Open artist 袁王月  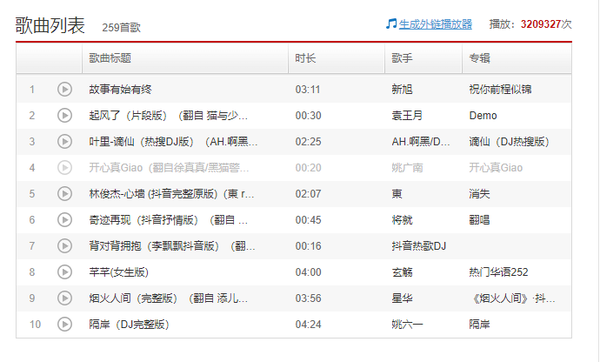click(x=407, y=116)
